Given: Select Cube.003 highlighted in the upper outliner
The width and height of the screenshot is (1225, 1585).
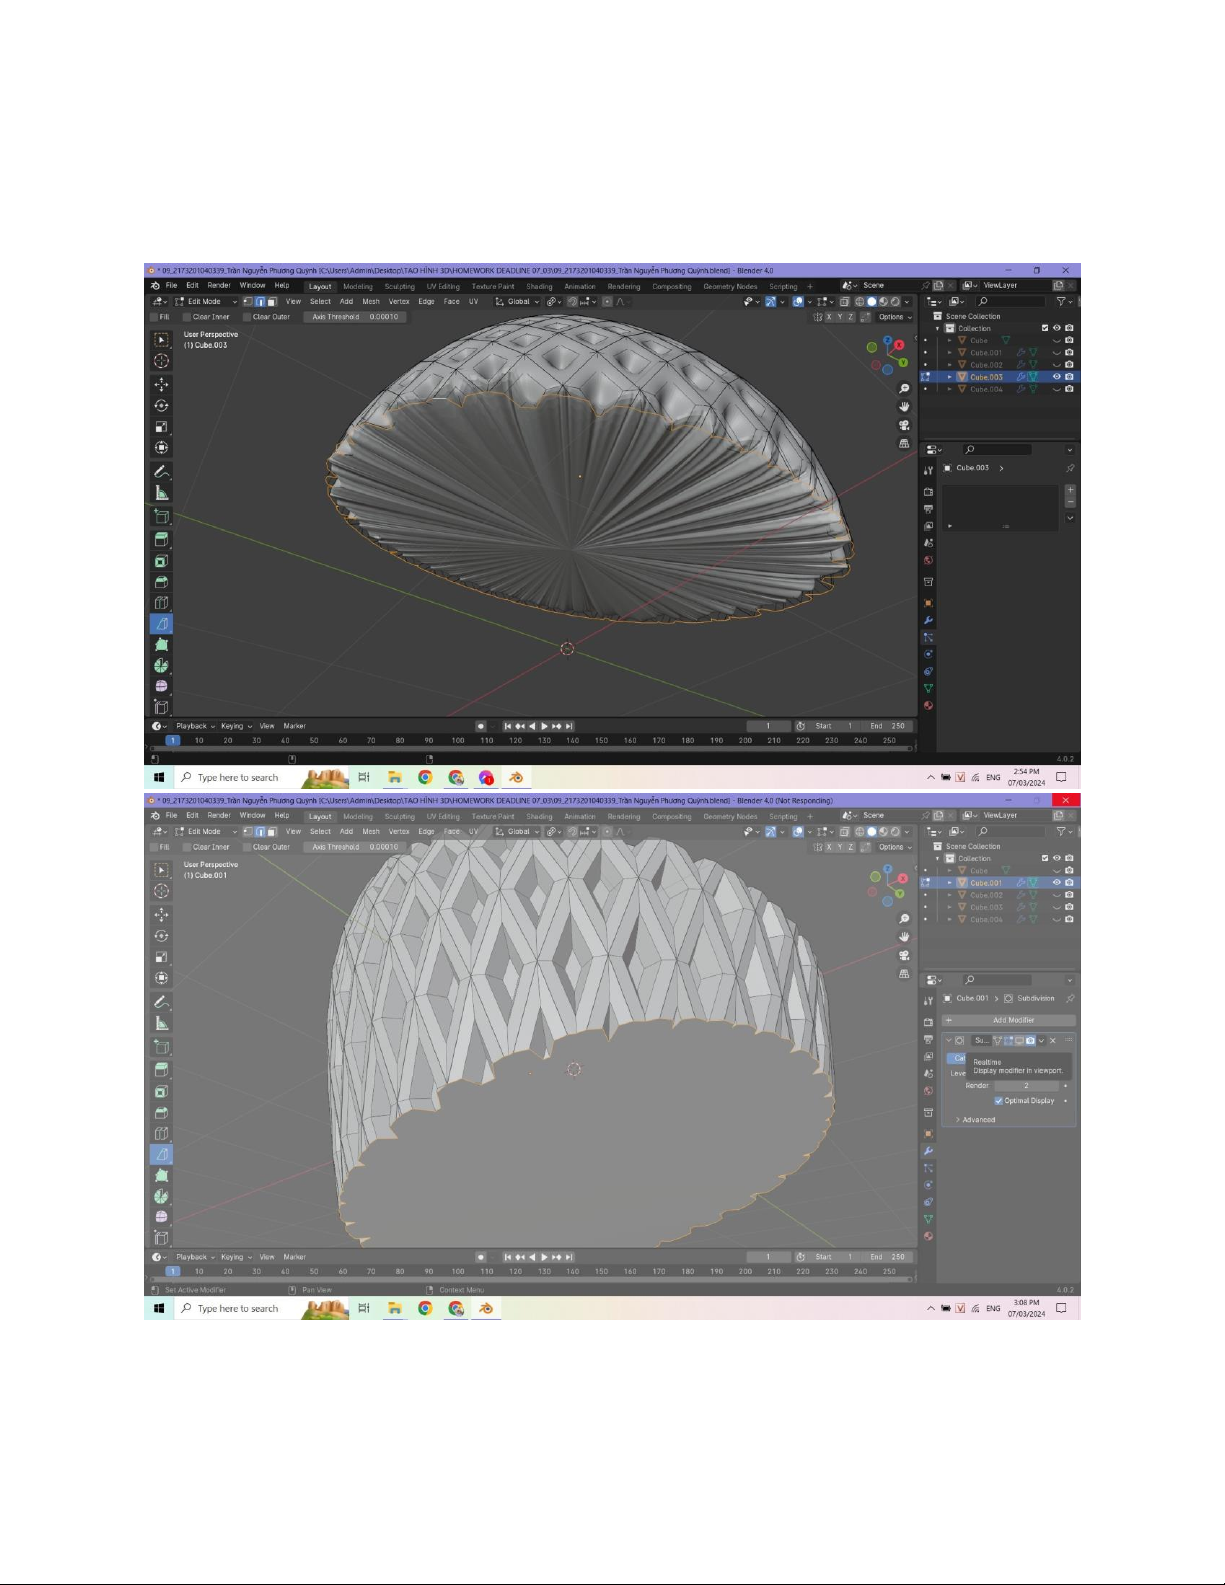Looking at the screenshot, I should click(x=985, y=377).
